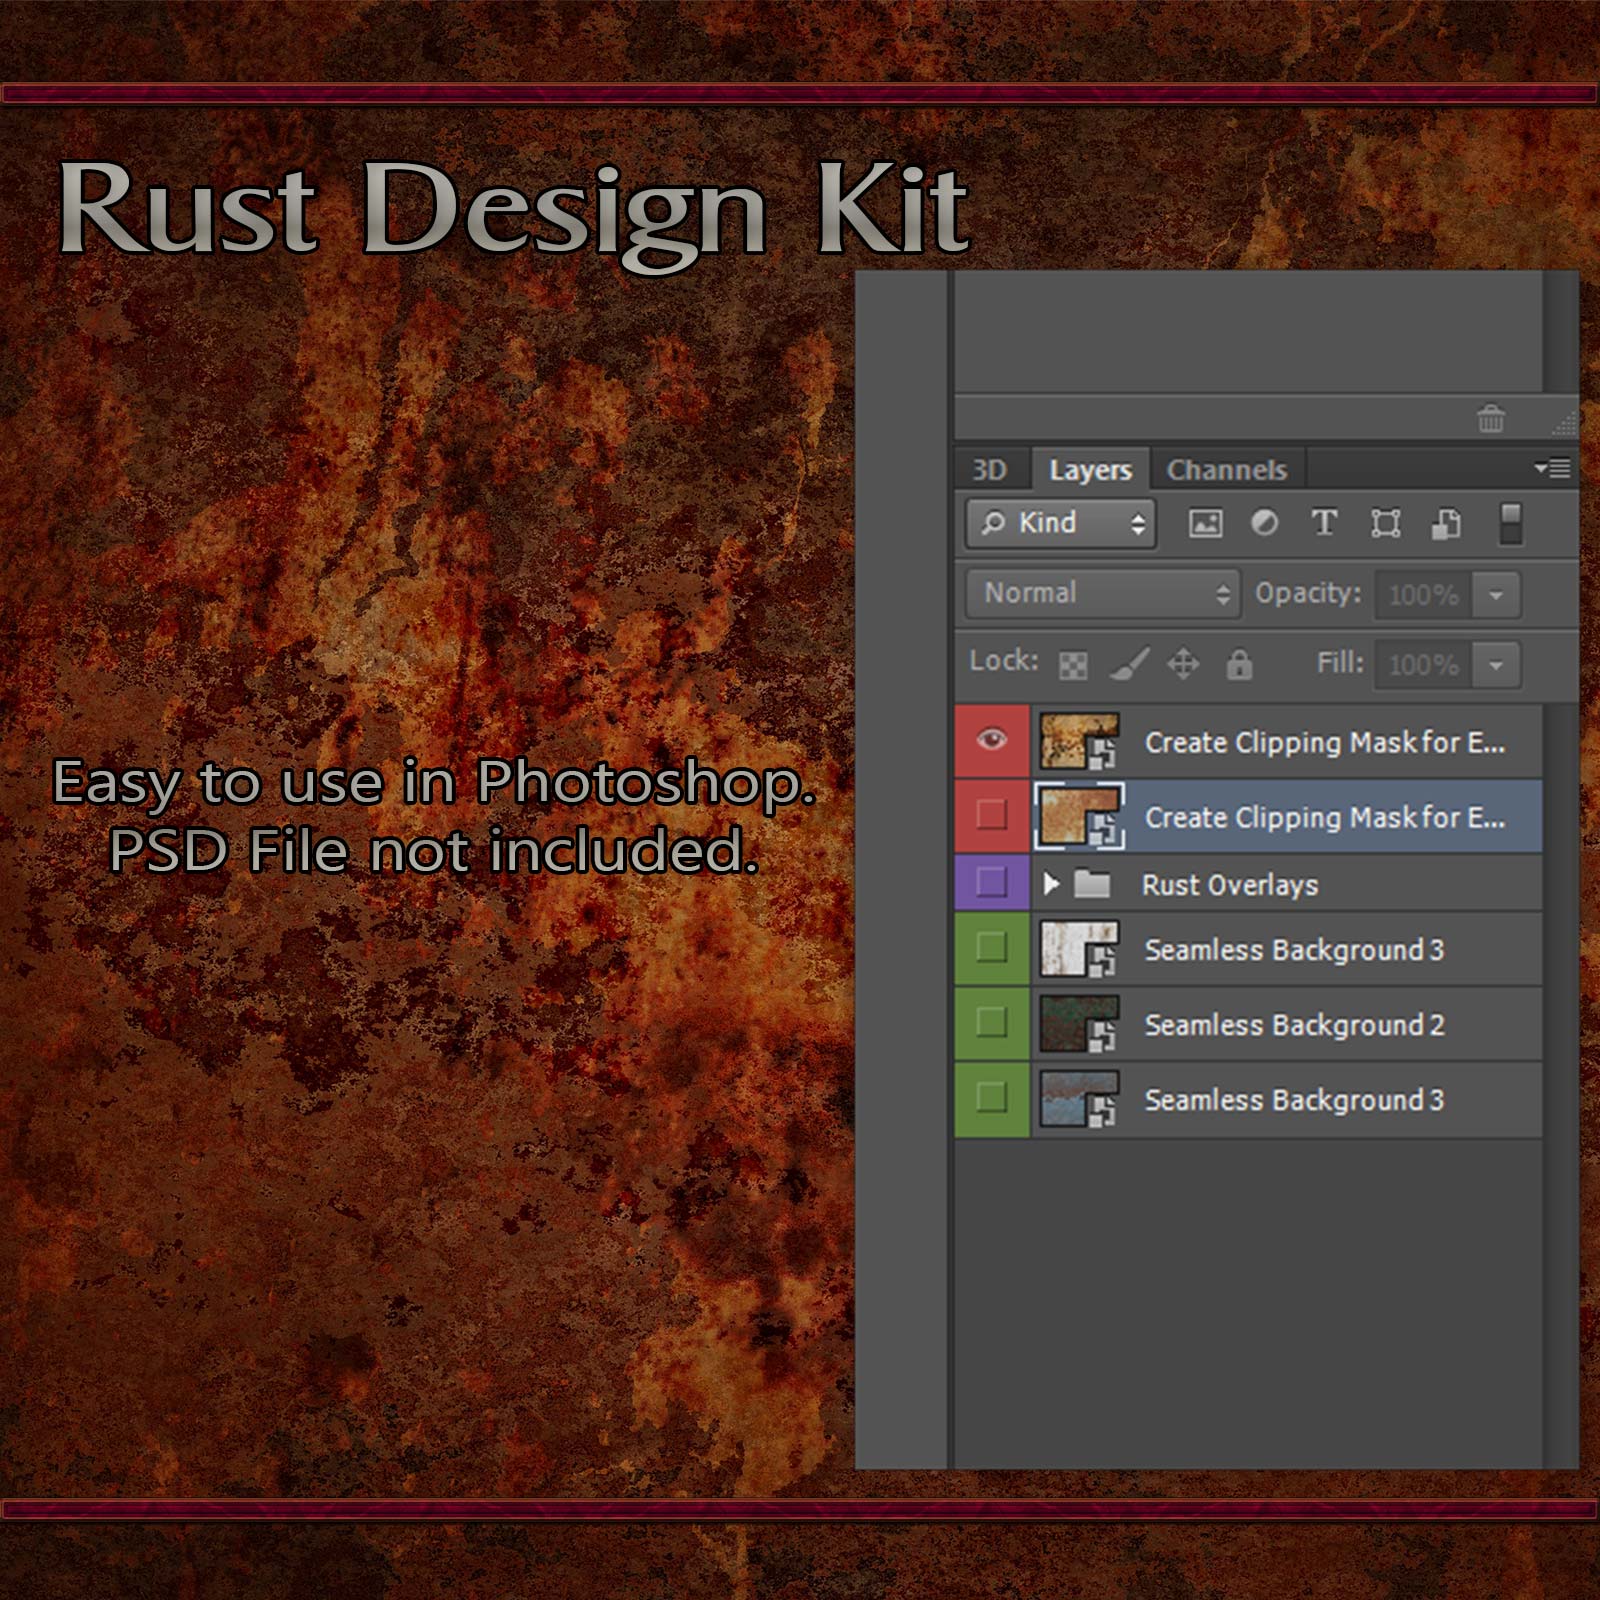Select the first Create Clipping Mask layer thumbnail

point(1079,741)
